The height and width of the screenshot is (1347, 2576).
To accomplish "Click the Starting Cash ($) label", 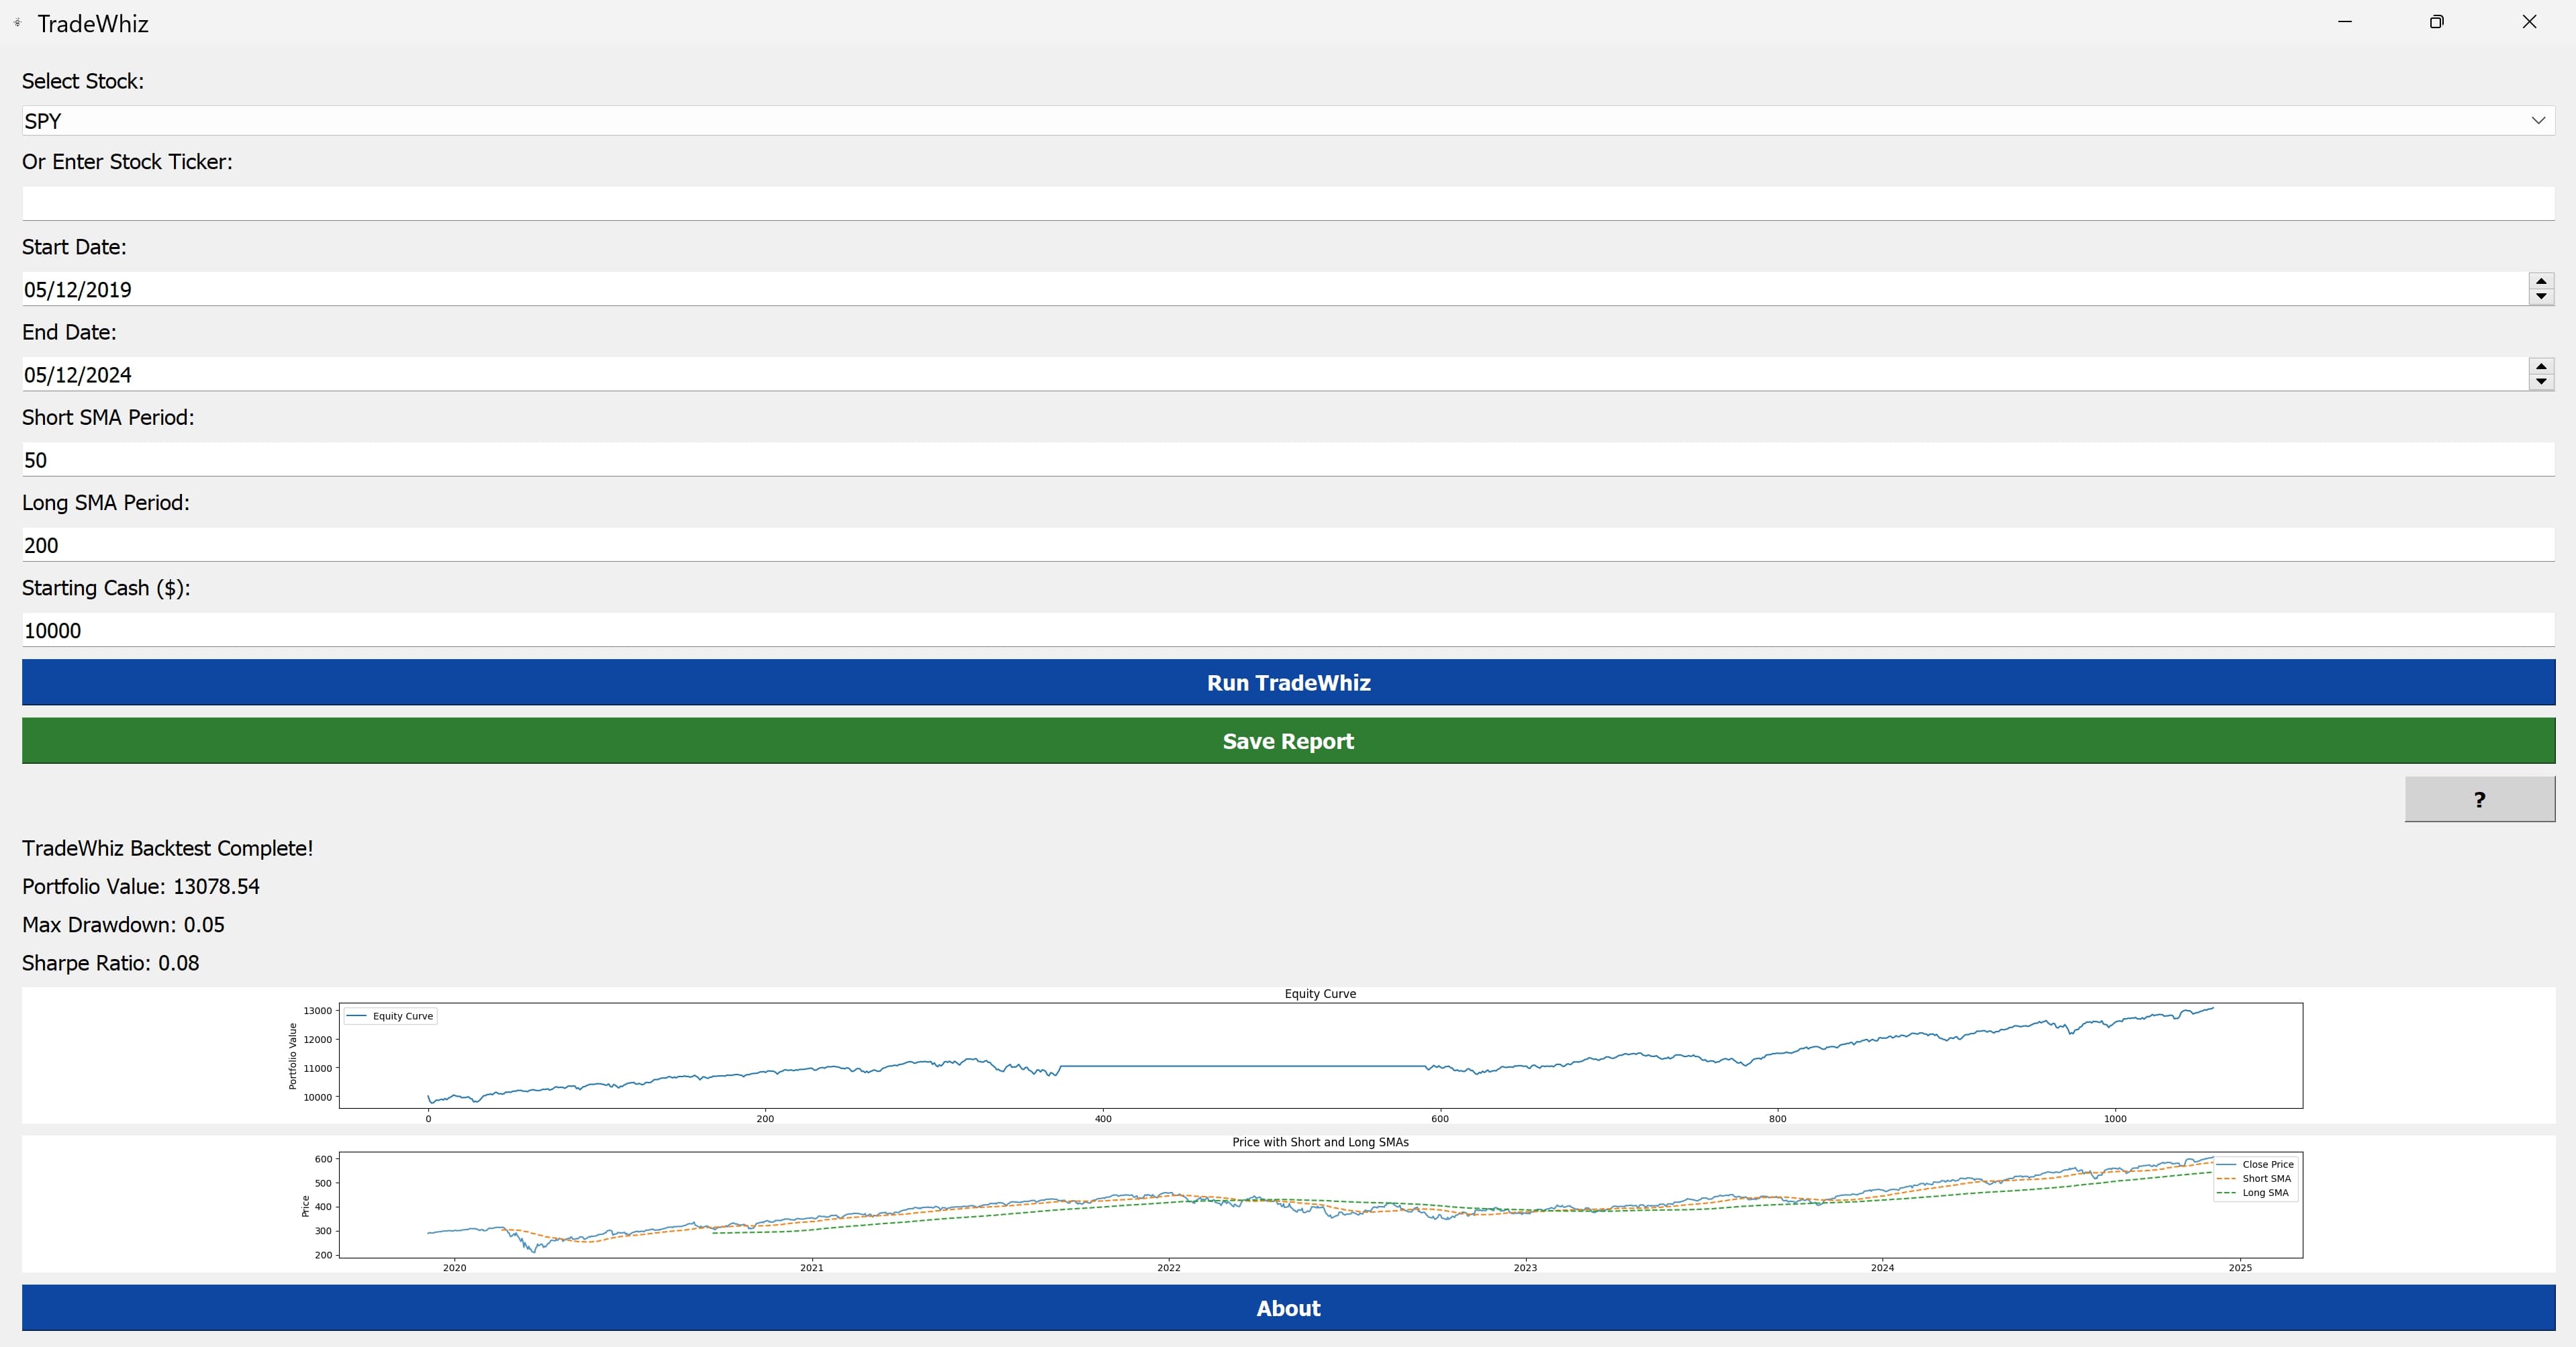I will coord(106,588).
